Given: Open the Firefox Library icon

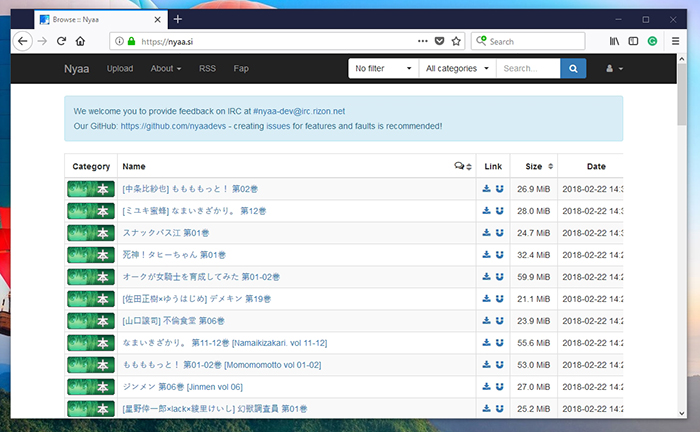Looking at the screenshot, I should pos(614,42).
